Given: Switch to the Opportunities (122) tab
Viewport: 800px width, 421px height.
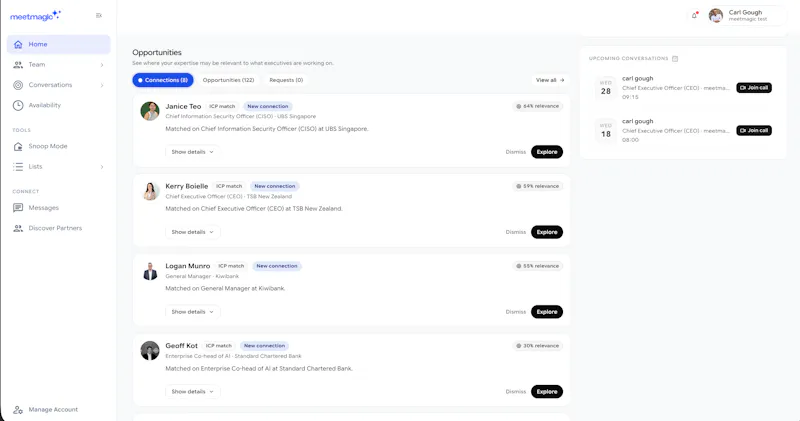Looking at the screenshot, I should tap(228, 80).
